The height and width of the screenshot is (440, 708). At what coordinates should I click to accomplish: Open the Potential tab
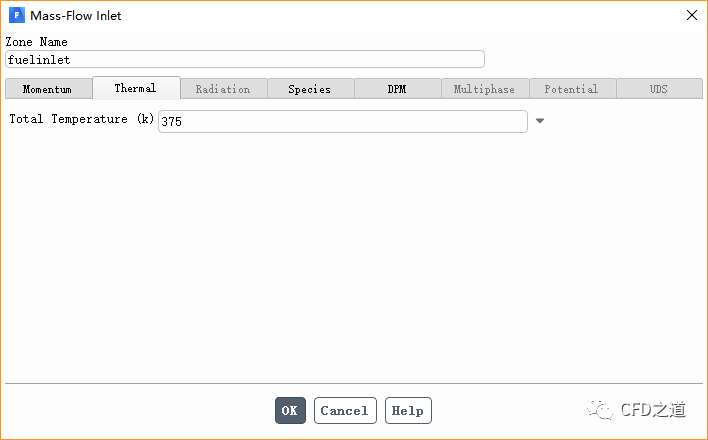coord(571,89)
